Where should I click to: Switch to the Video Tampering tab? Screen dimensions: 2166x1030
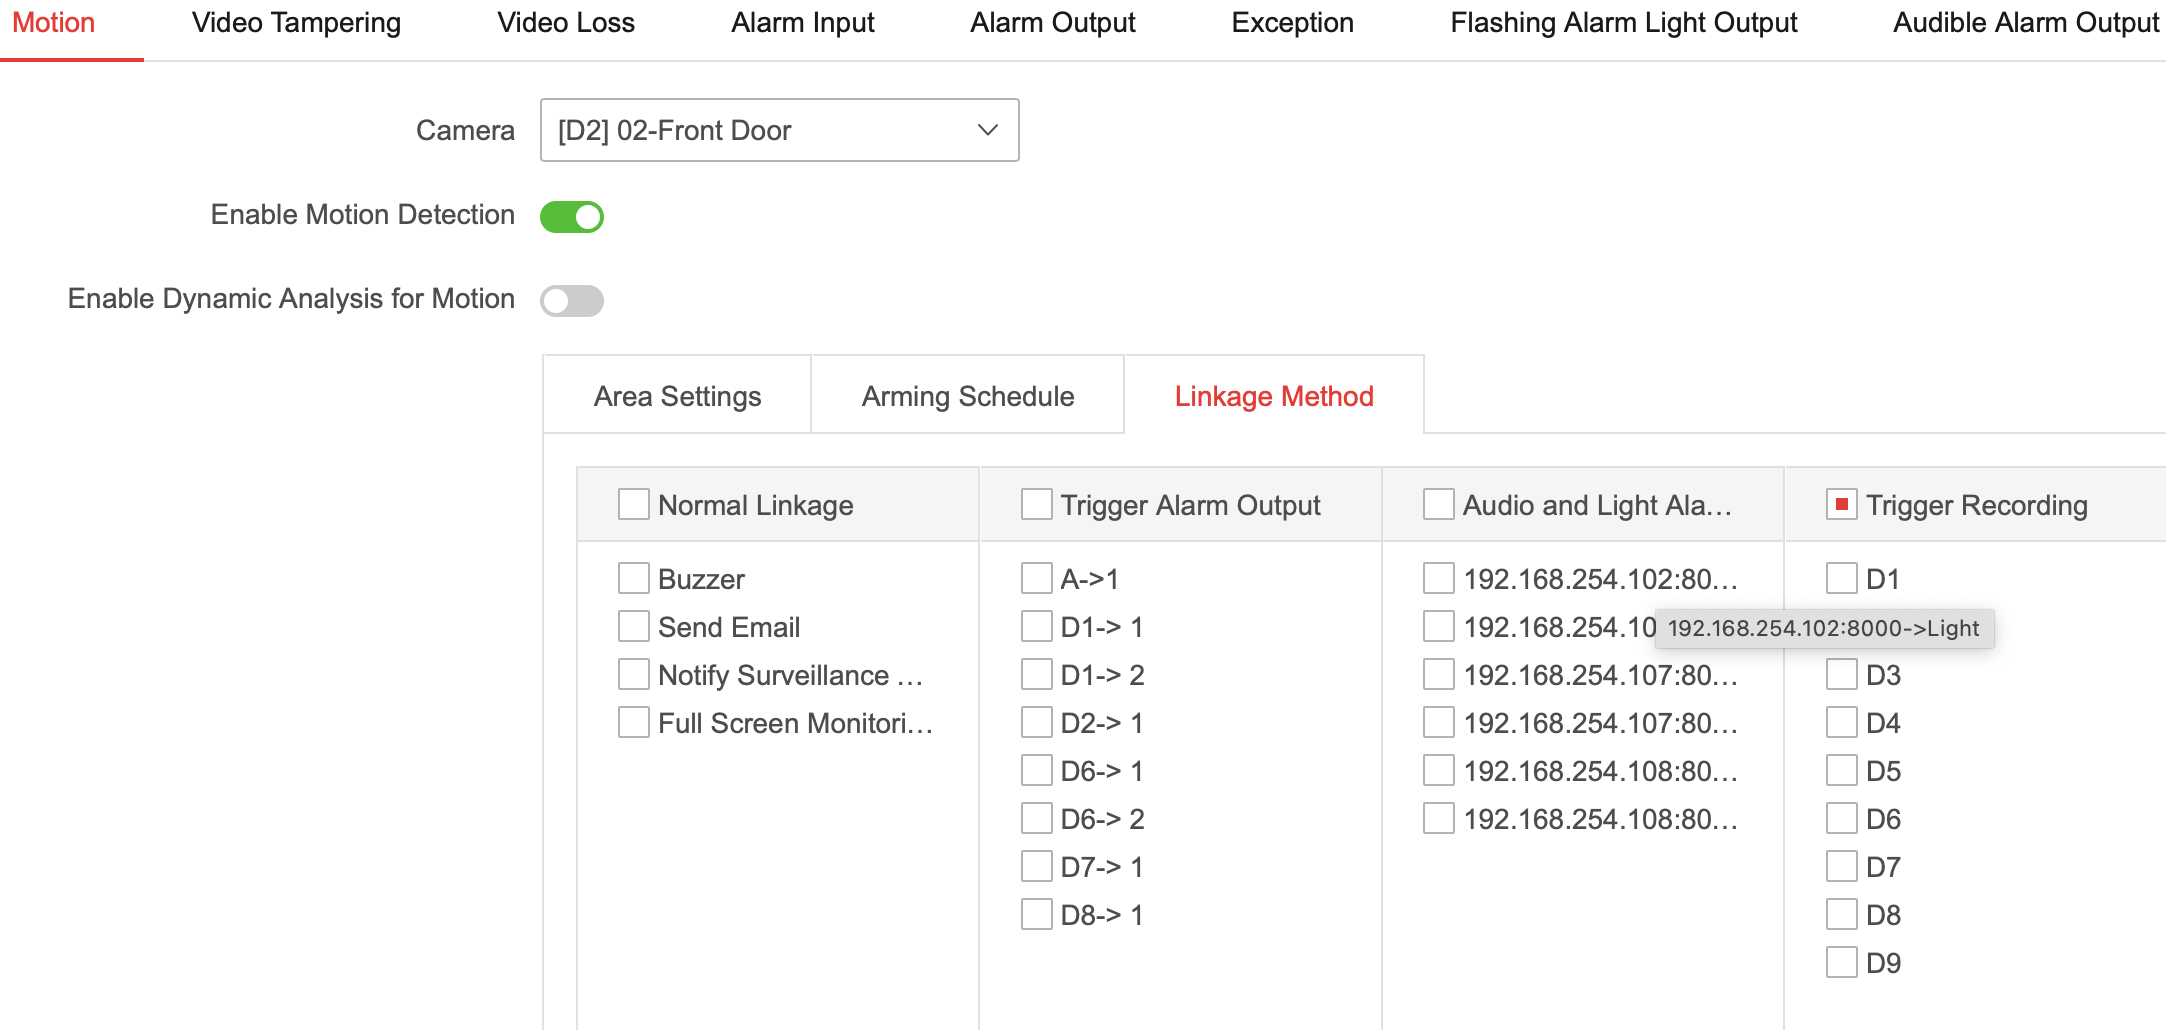point(296,23)
